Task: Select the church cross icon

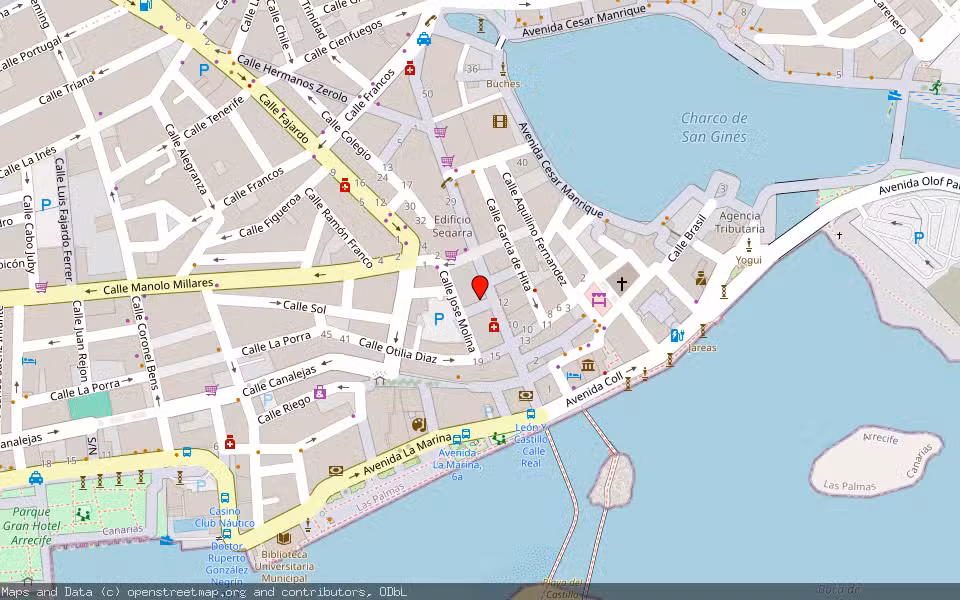Action: [x=621, y=283]
